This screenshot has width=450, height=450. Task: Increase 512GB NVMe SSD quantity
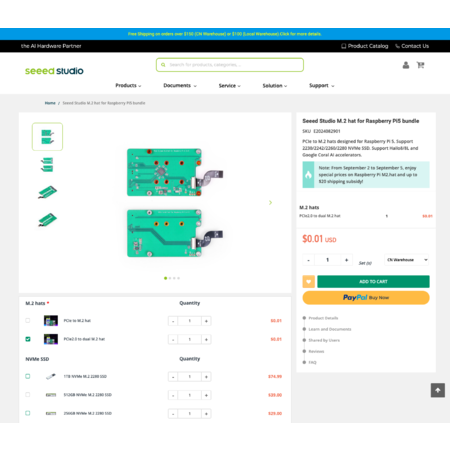(206, 395)
